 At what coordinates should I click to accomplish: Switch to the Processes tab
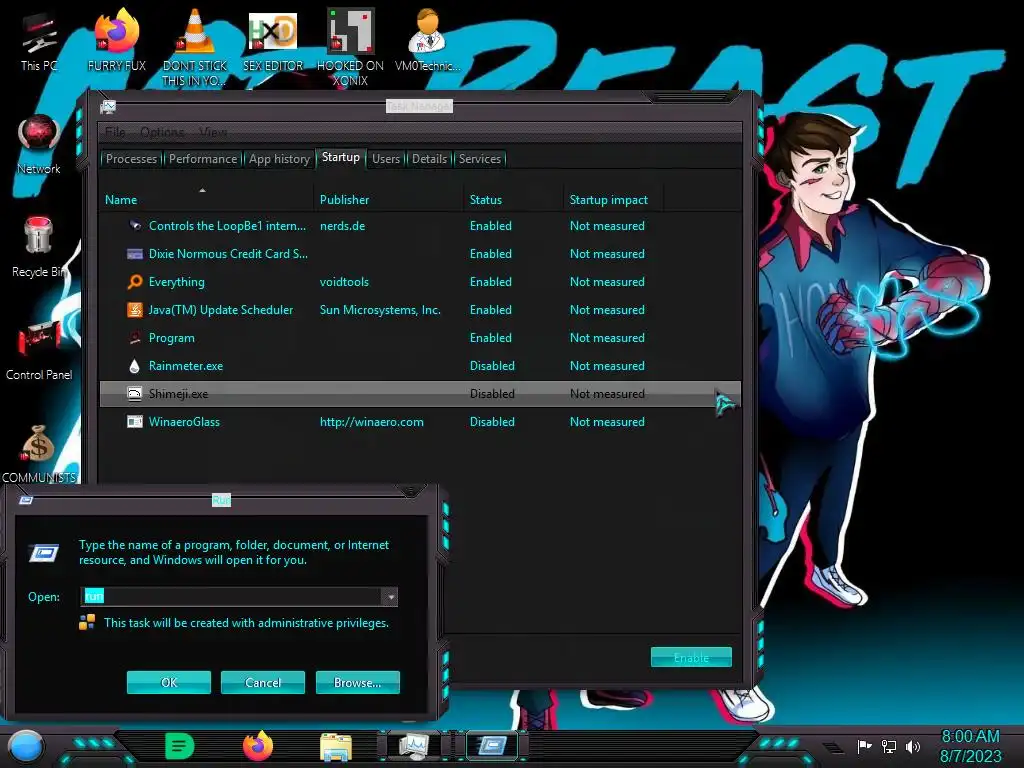click(131, 159)
